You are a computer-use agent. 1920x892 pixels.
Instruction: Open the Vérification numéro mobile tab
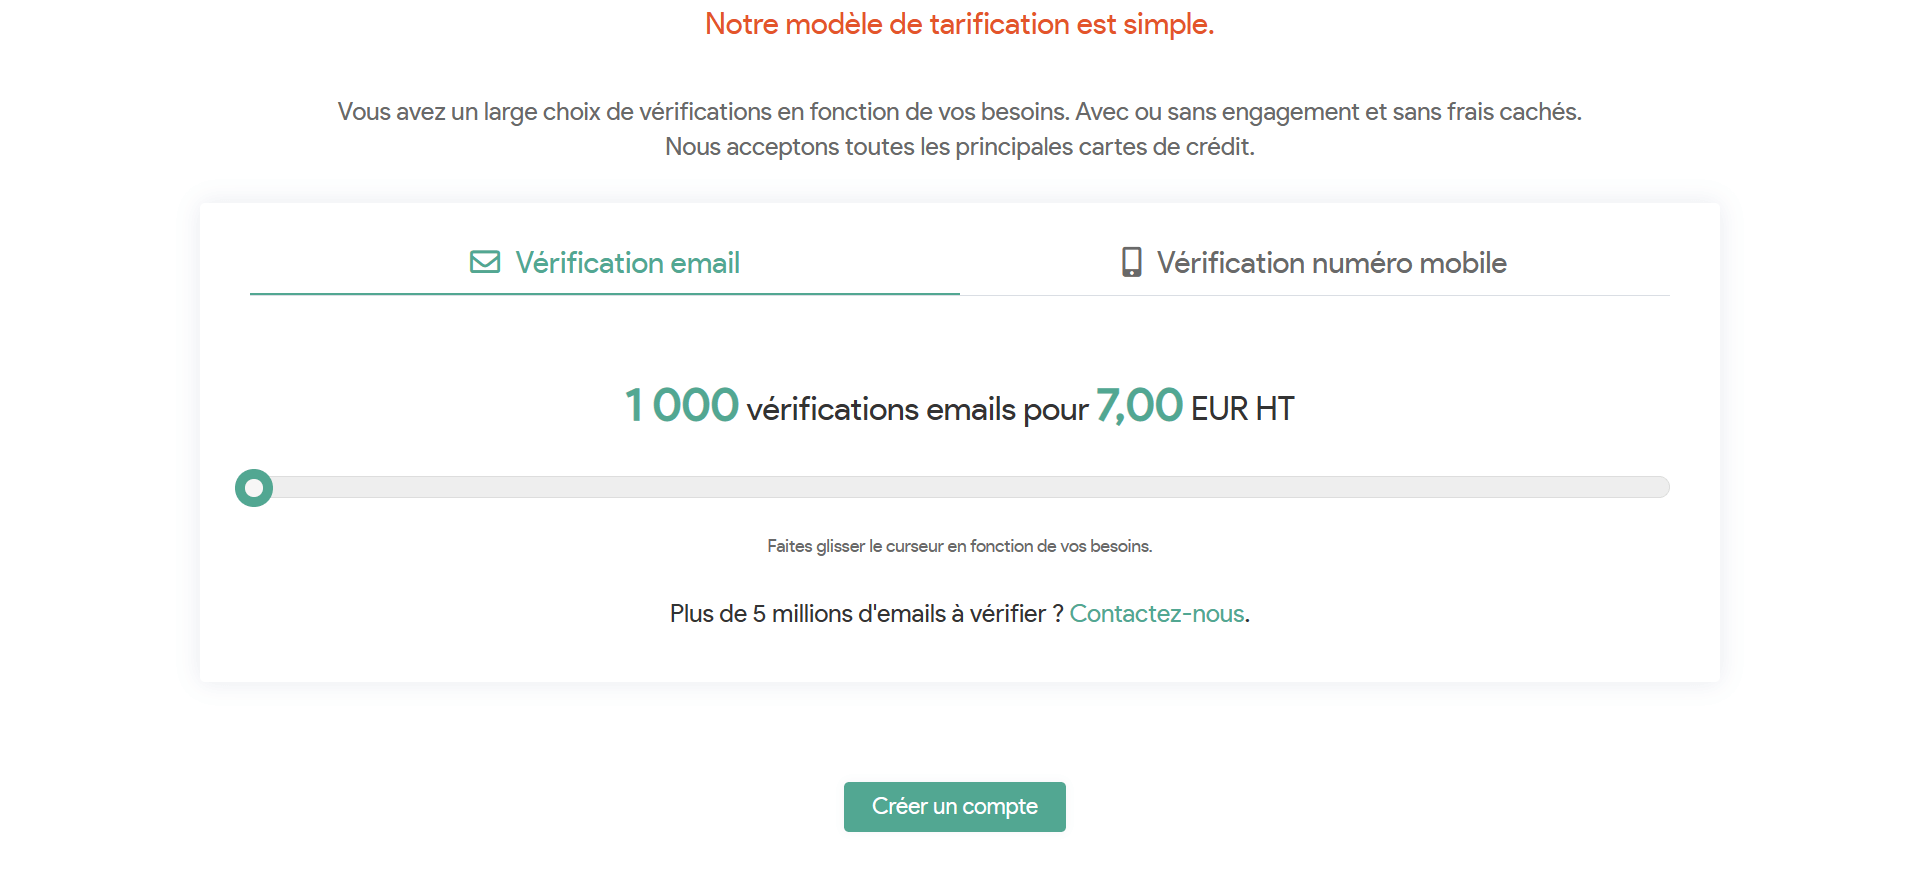tap(1331, 263)
